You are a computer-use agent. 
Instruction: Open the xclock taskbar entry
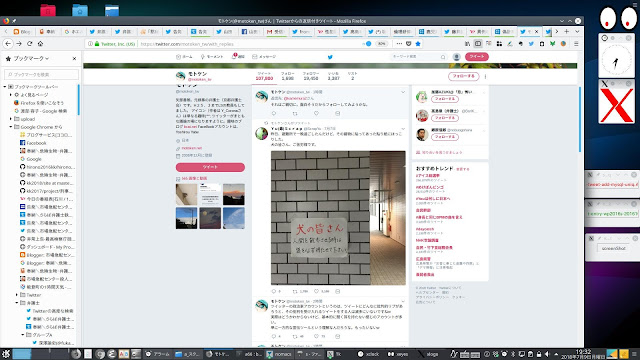[369, 354]
